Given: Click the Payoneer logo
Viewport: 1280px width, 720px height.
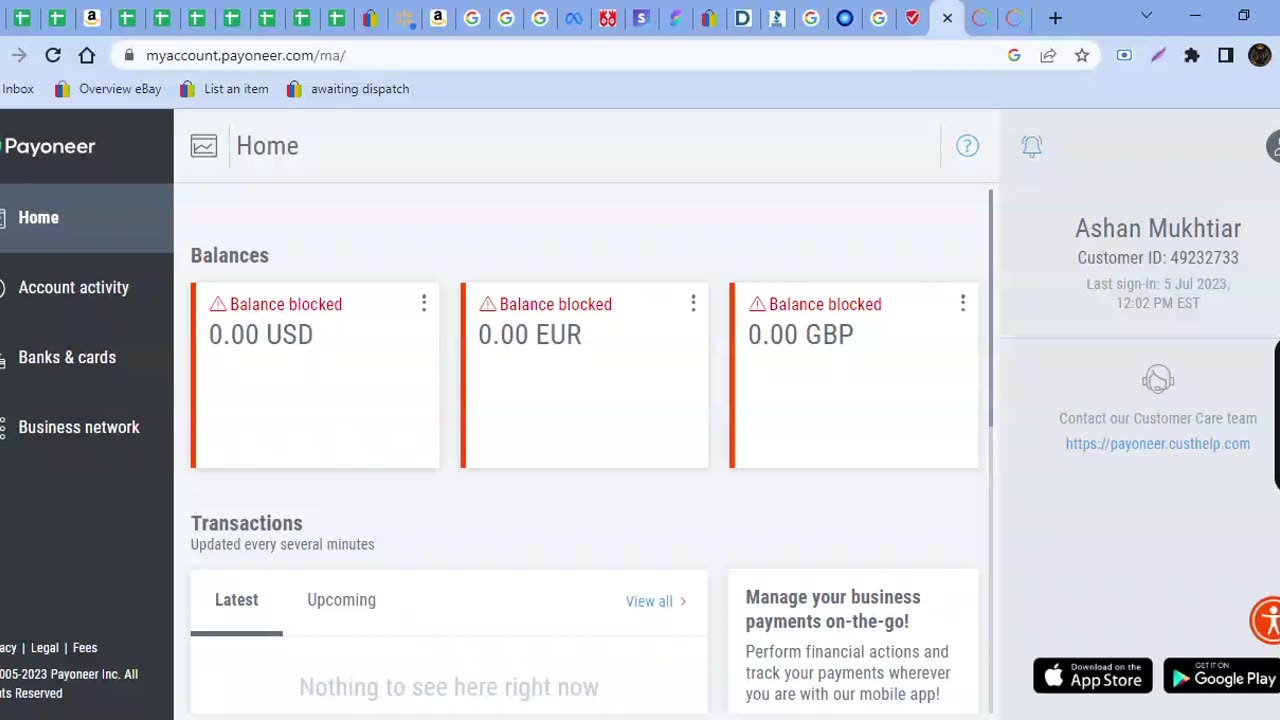Looking at the screenshot, I should (49, 146).
